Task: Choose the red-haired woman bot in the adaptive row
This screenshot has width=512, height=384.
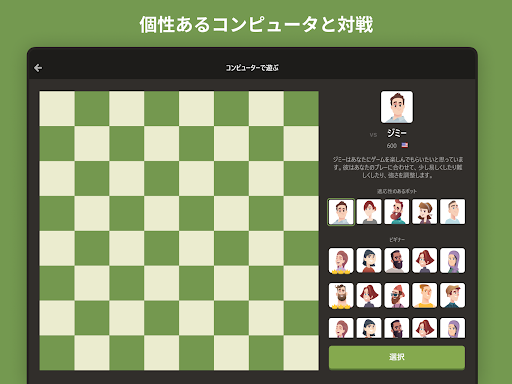Action: 369,212
